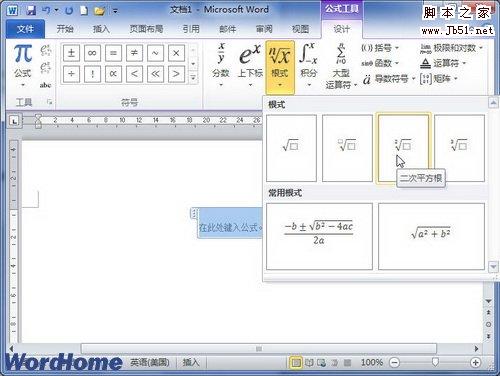This screenshot has width=500, height=376.
Task: Insert the plus-minus ± symbol
Action: click(71, 53)
